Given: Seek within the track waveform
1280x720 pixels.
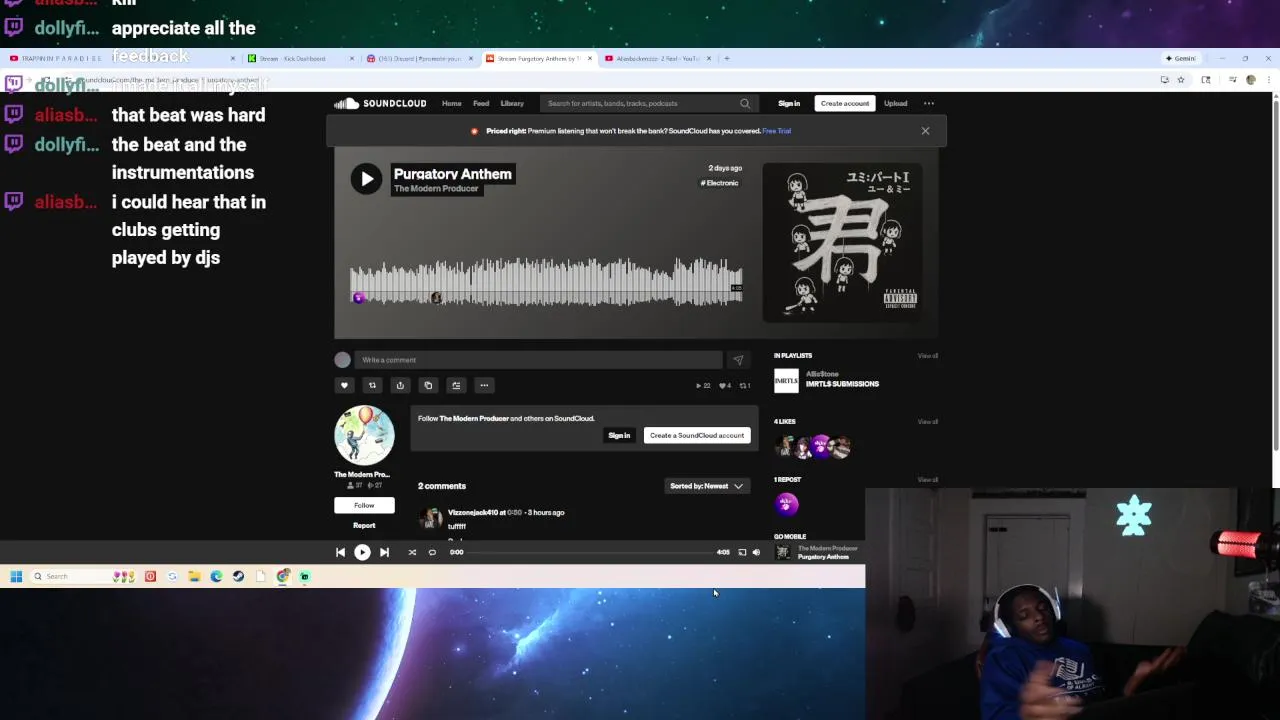Looking at the screenshot, I should [546, 282].
